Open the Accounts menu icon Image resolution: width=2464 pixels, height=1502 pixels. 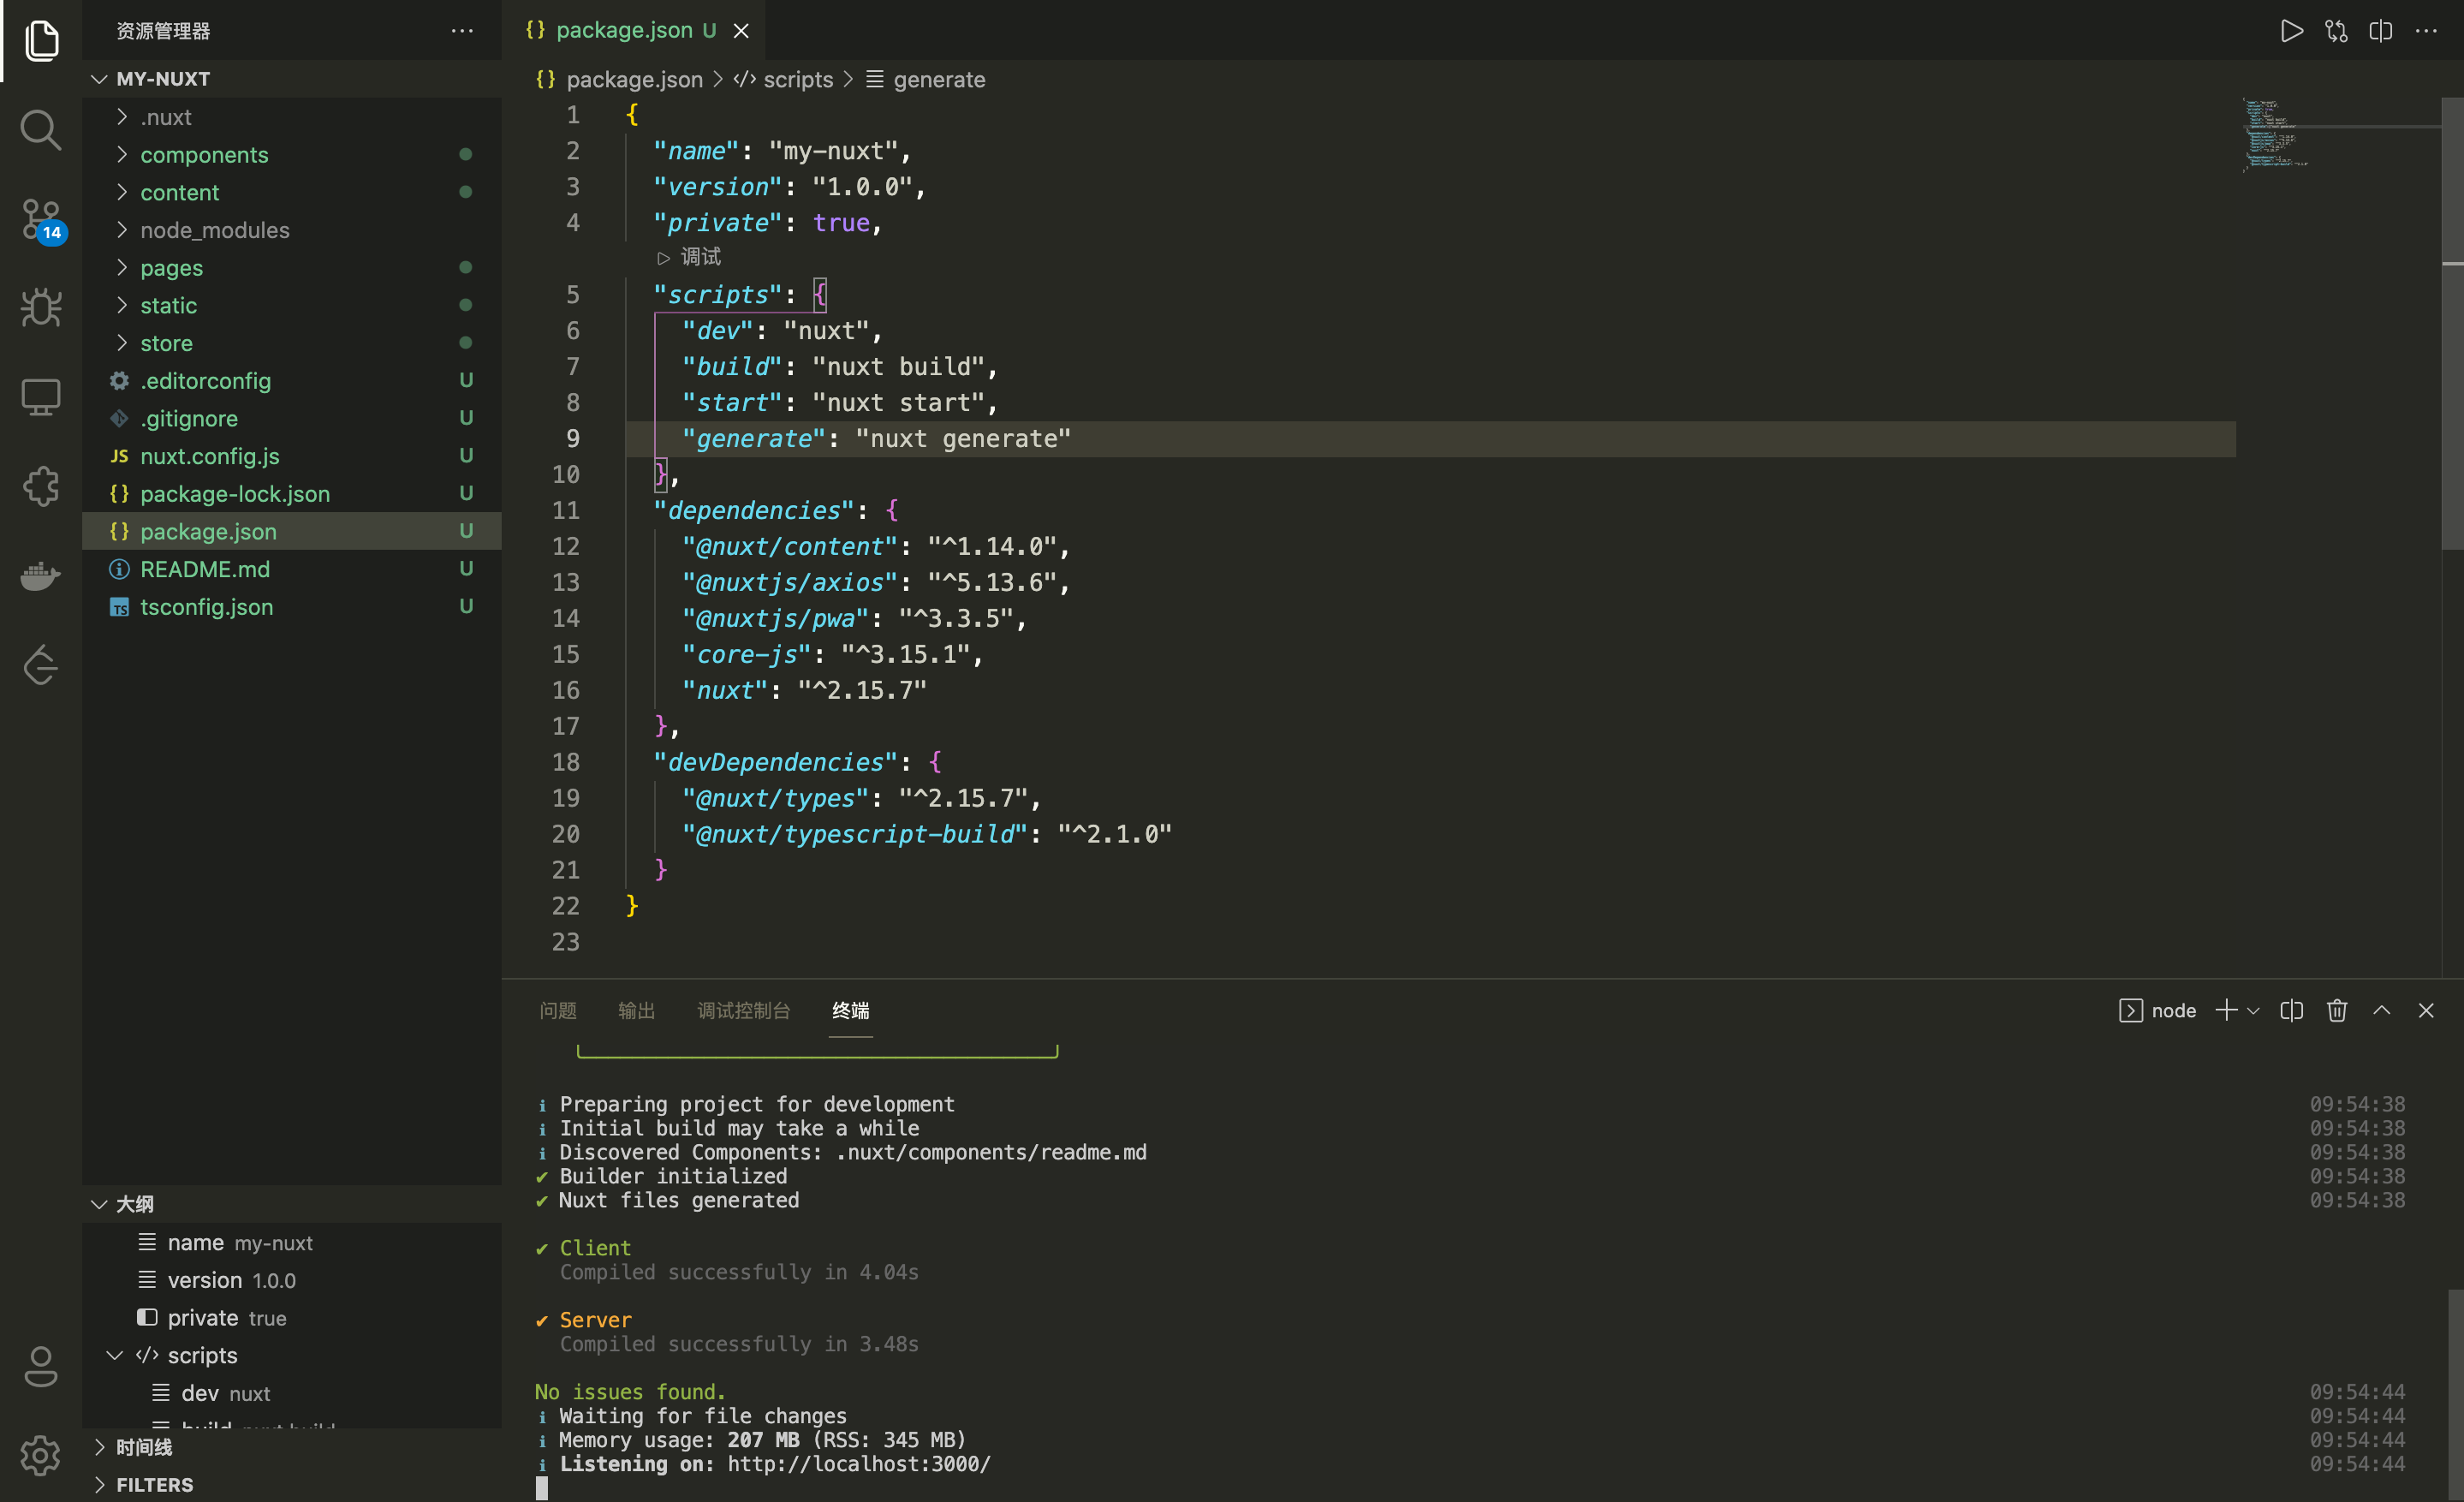tap(41, 1366)
